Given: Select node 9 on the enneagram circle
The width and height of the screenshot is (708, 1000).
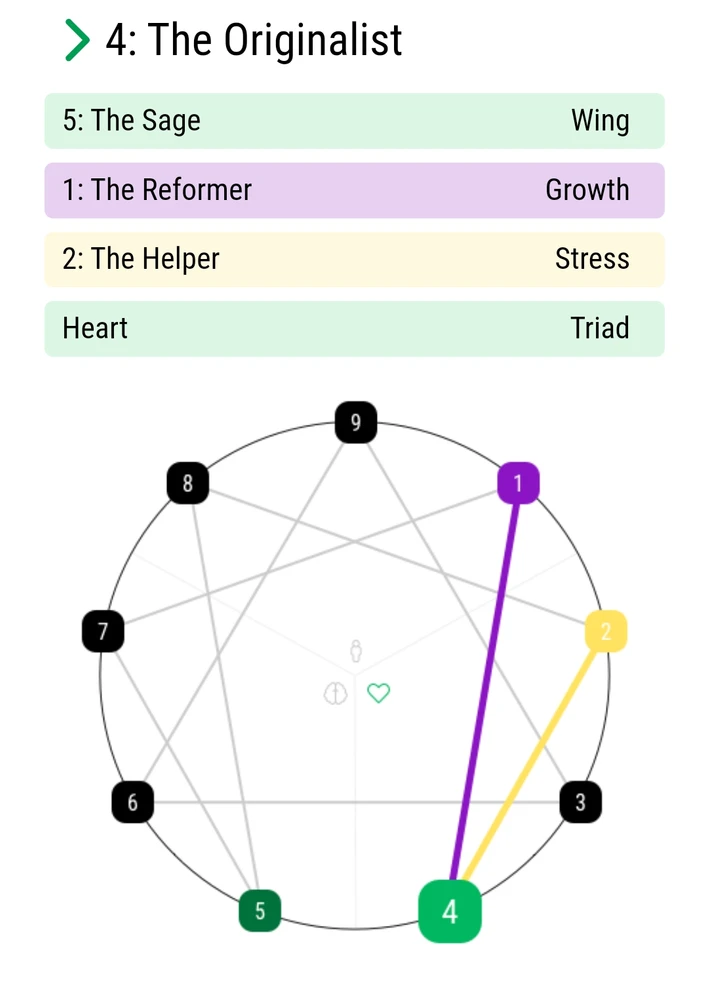Looking at the screenshot, I should [x=356, y=422].
